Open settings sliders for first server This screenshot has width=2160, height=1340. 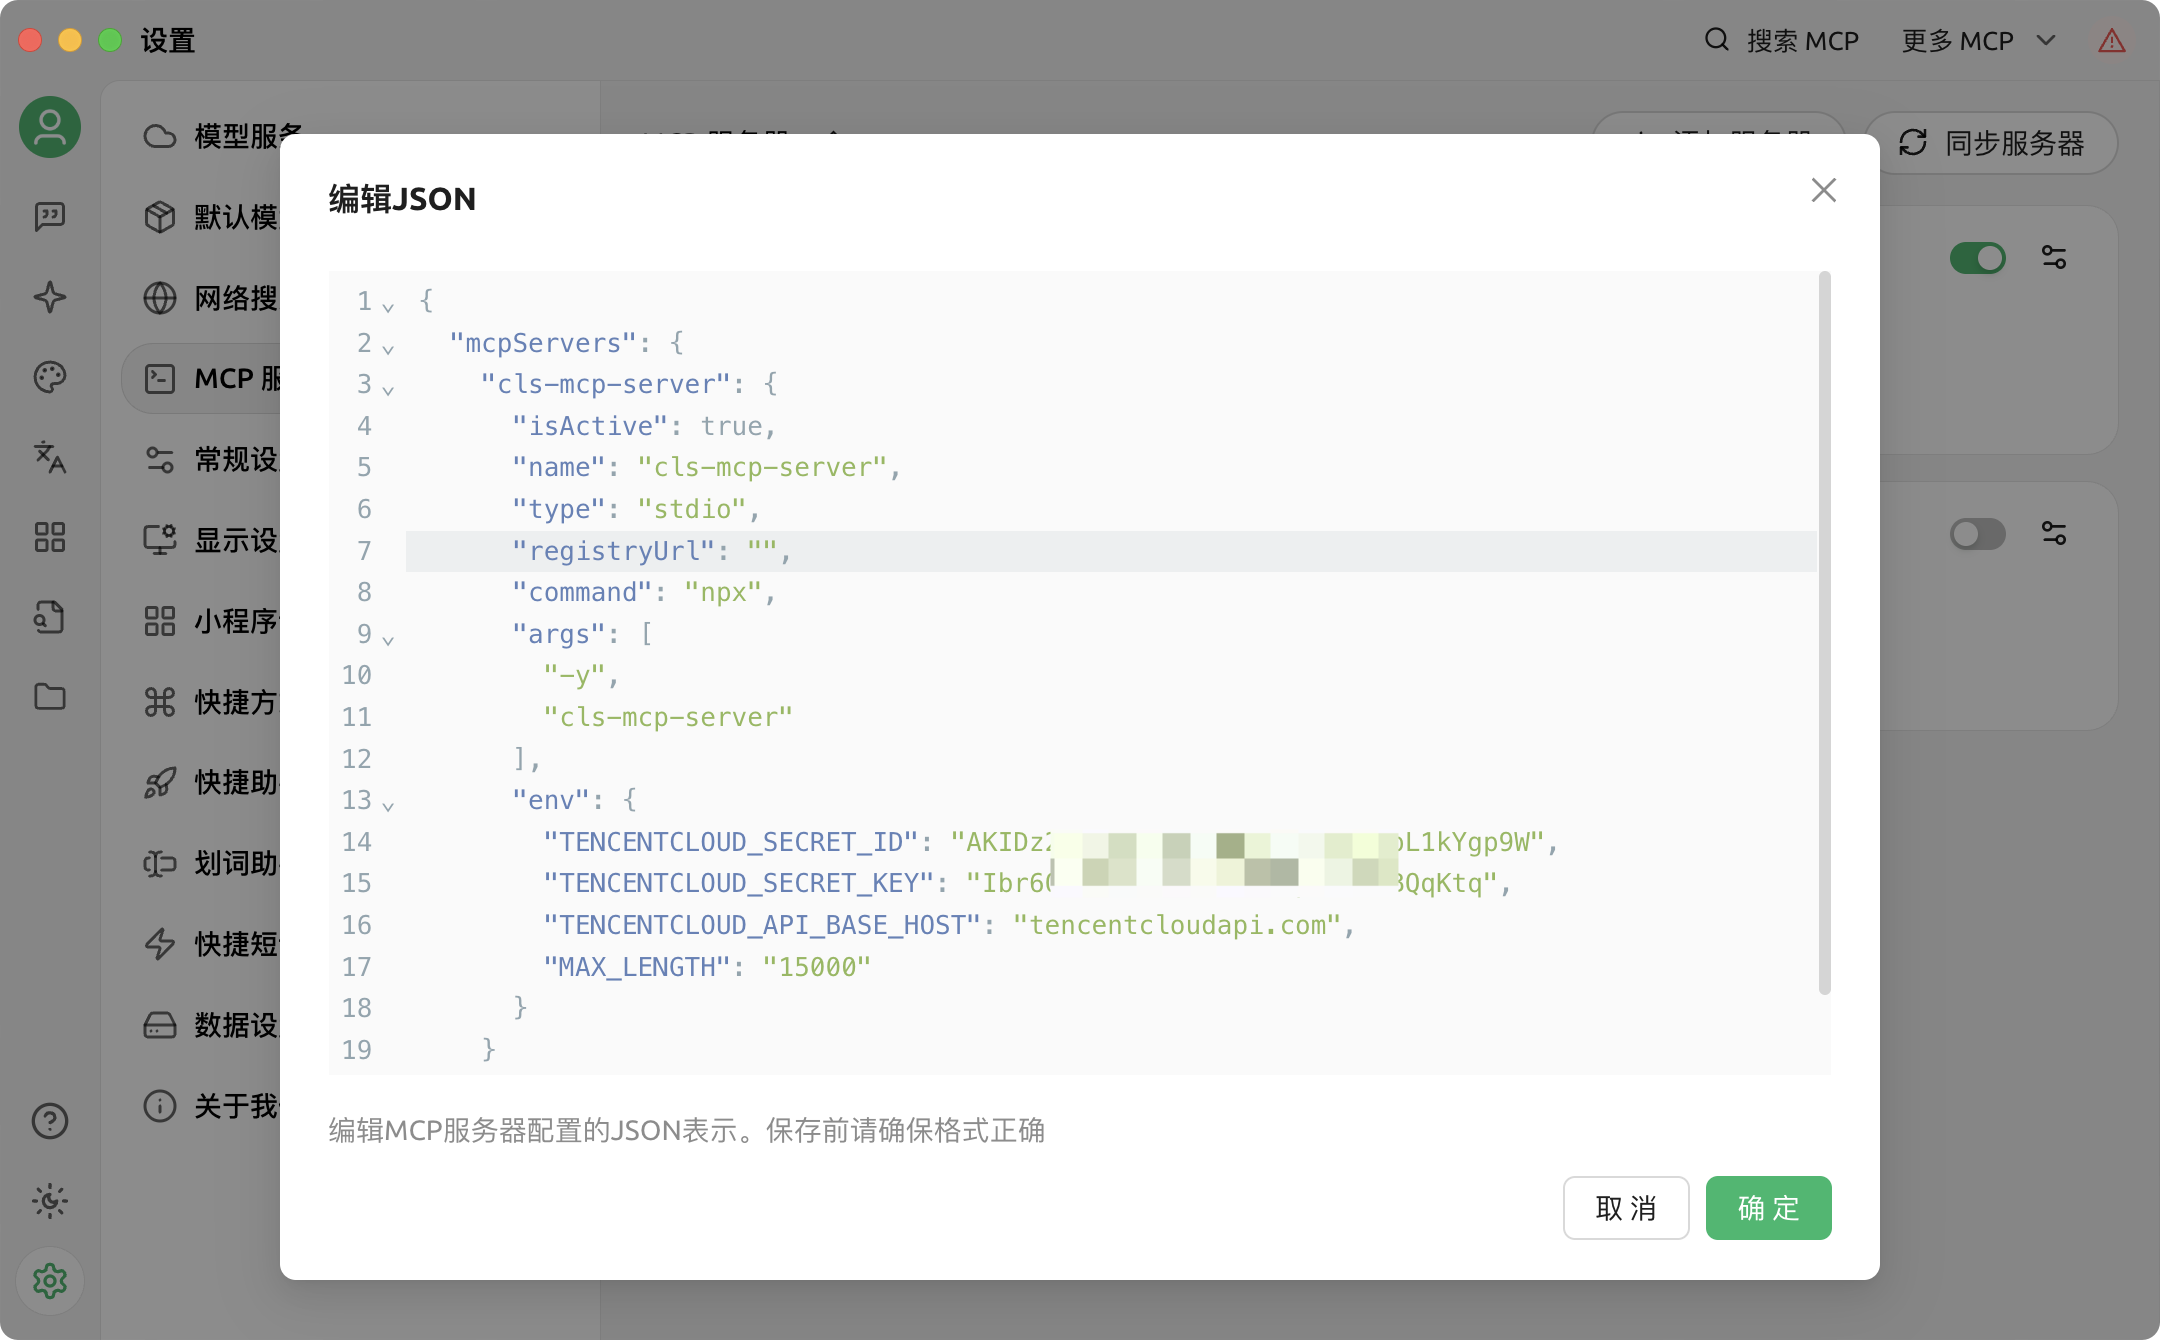(x=2054, y=258)
